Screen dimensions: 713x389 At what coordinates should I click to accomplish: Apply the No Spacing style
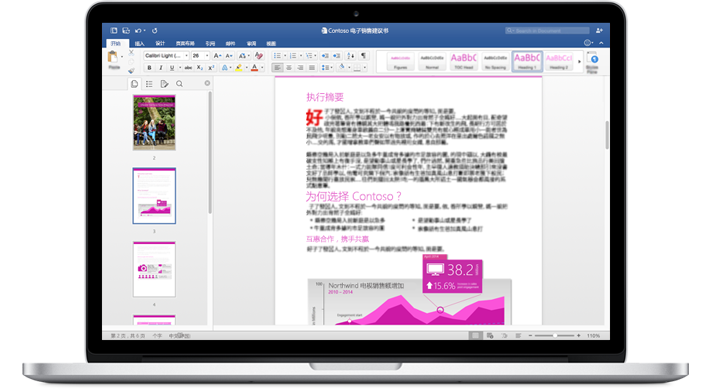495,61
